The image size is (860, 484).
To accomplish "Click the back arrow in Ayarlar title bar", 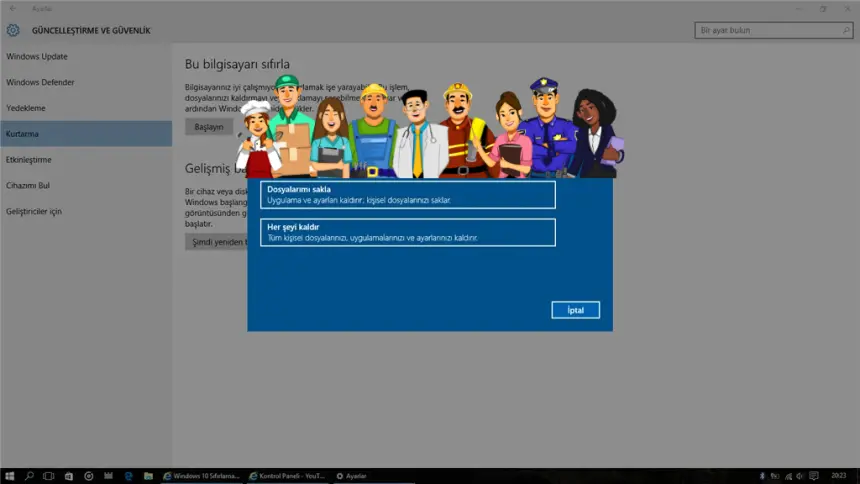I will [12, 8].
